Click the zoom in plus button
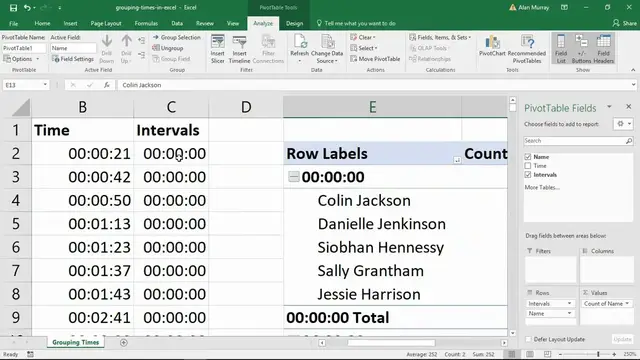 614,354
